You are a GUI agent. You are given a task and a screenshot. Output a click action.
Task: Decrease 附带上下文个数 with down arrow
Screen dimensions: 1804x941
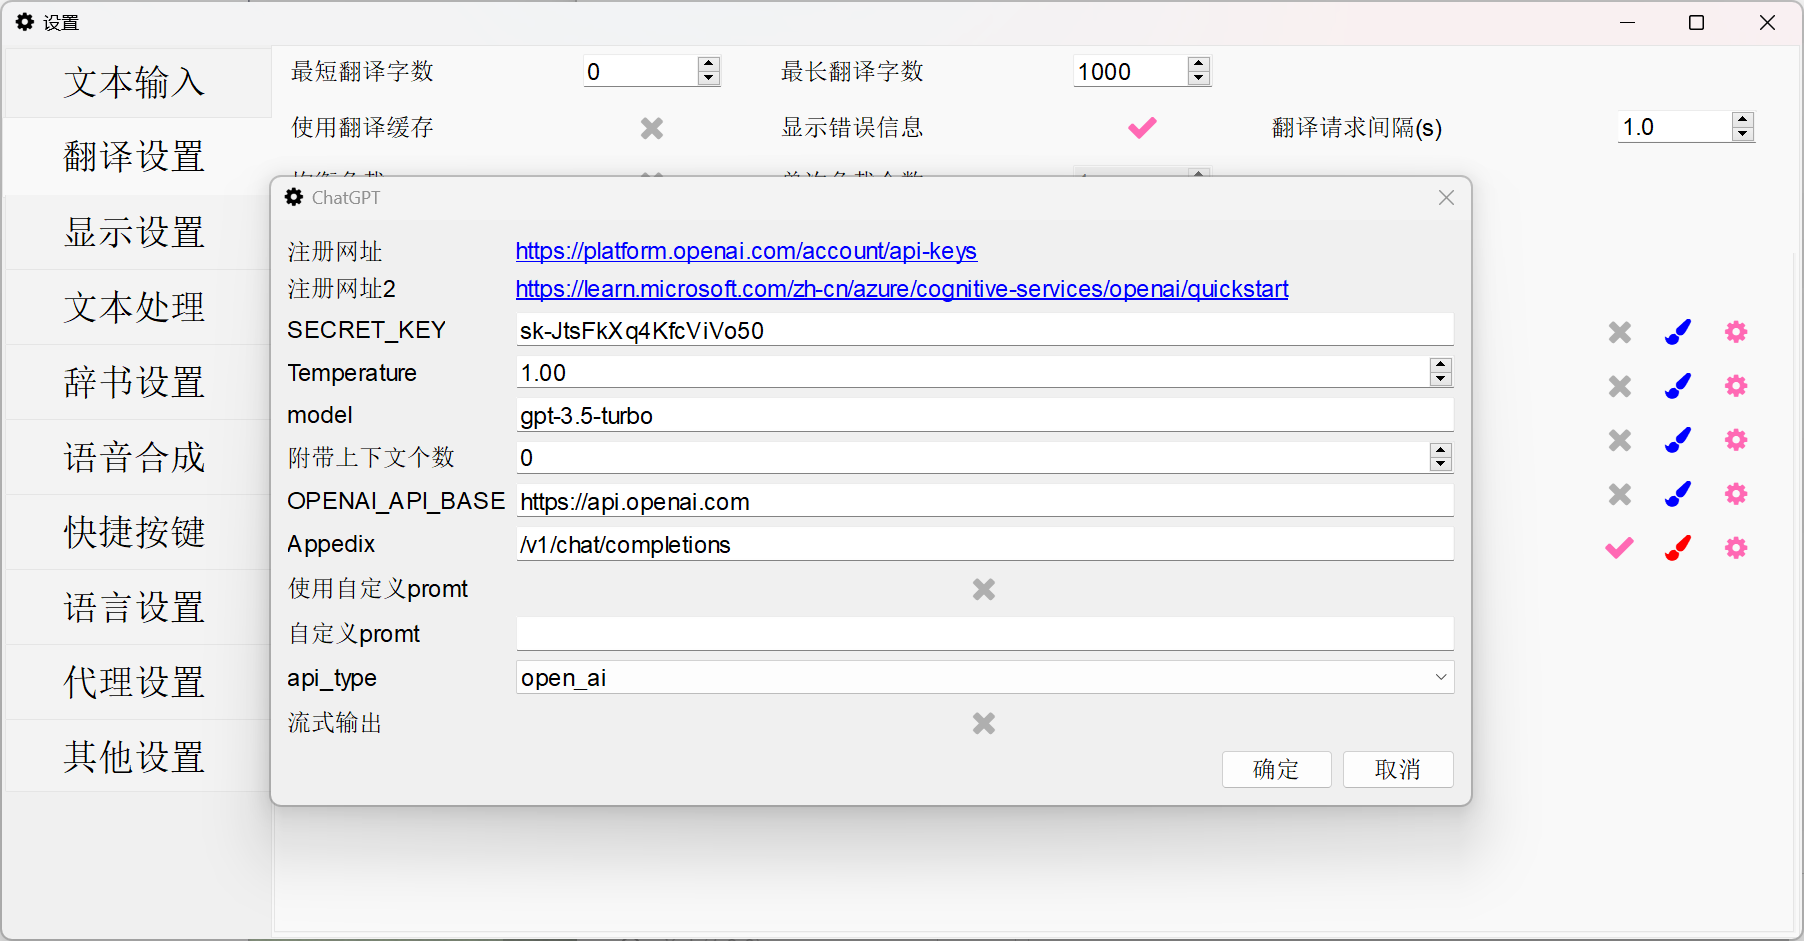coord(1440,464)
